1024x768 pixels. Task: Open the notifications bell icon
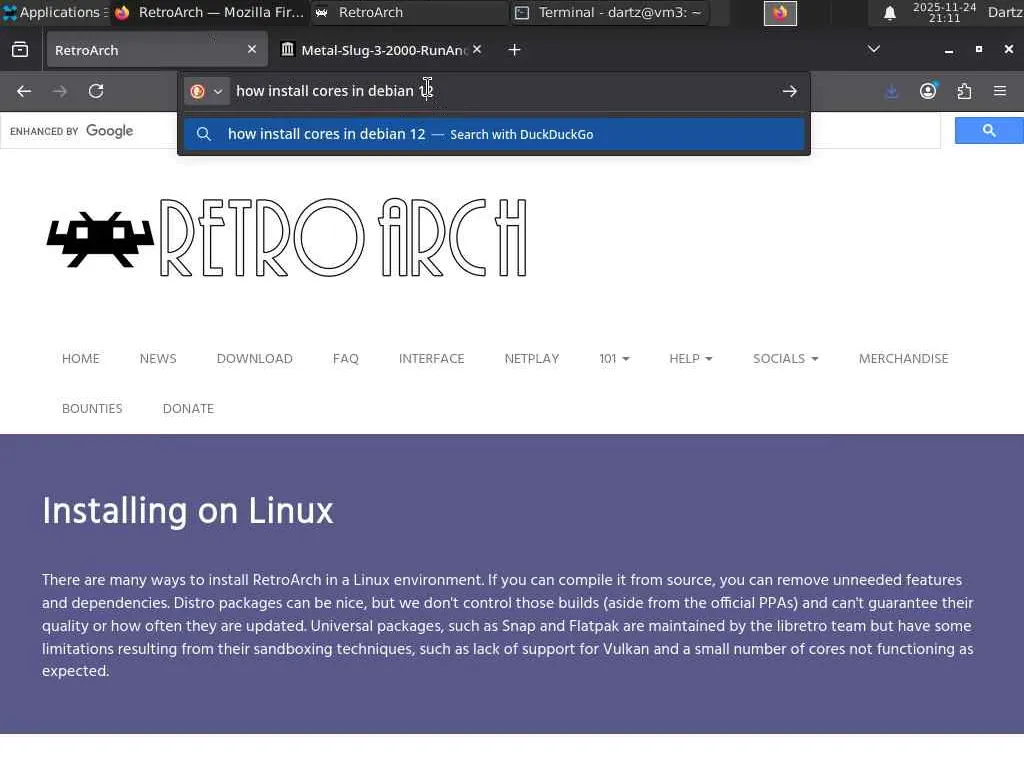889,13
